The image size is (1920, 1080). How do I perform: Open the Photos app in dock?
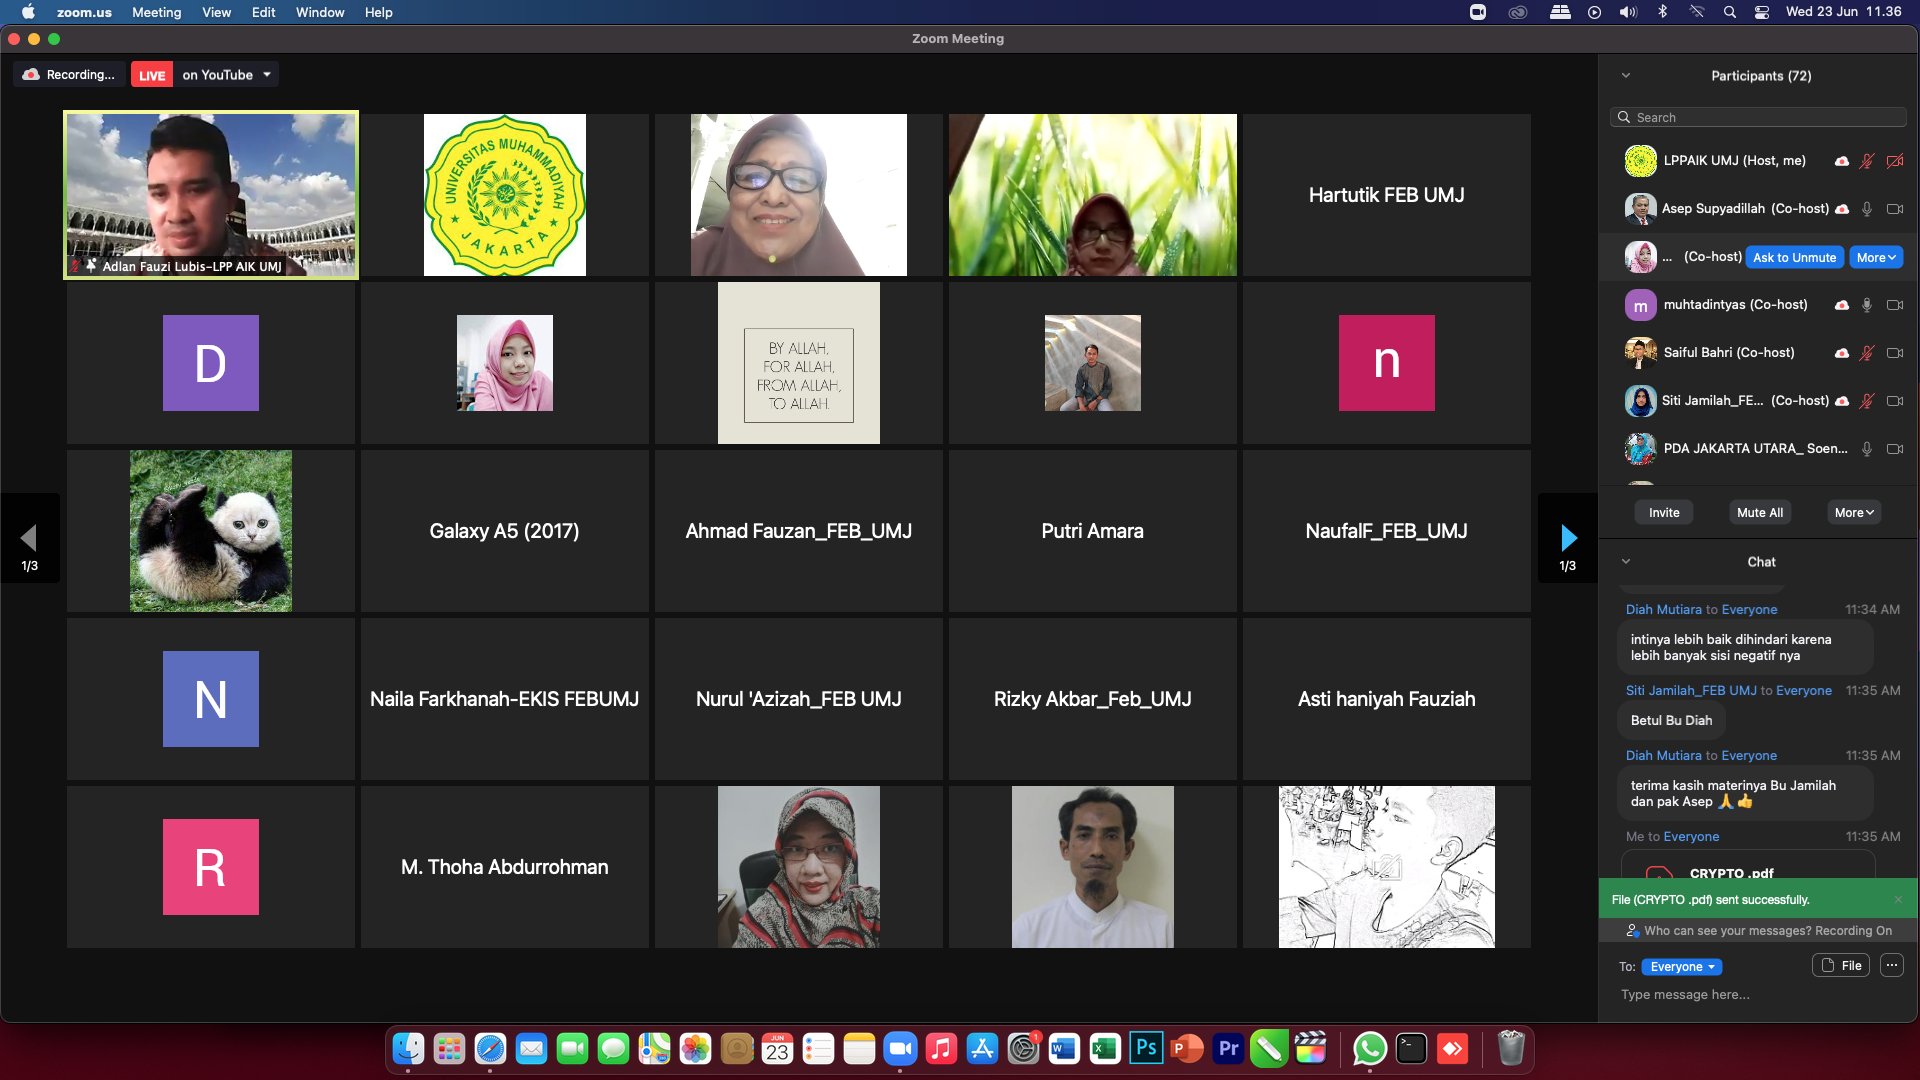pyautogui.click(x=695, y=1048)
